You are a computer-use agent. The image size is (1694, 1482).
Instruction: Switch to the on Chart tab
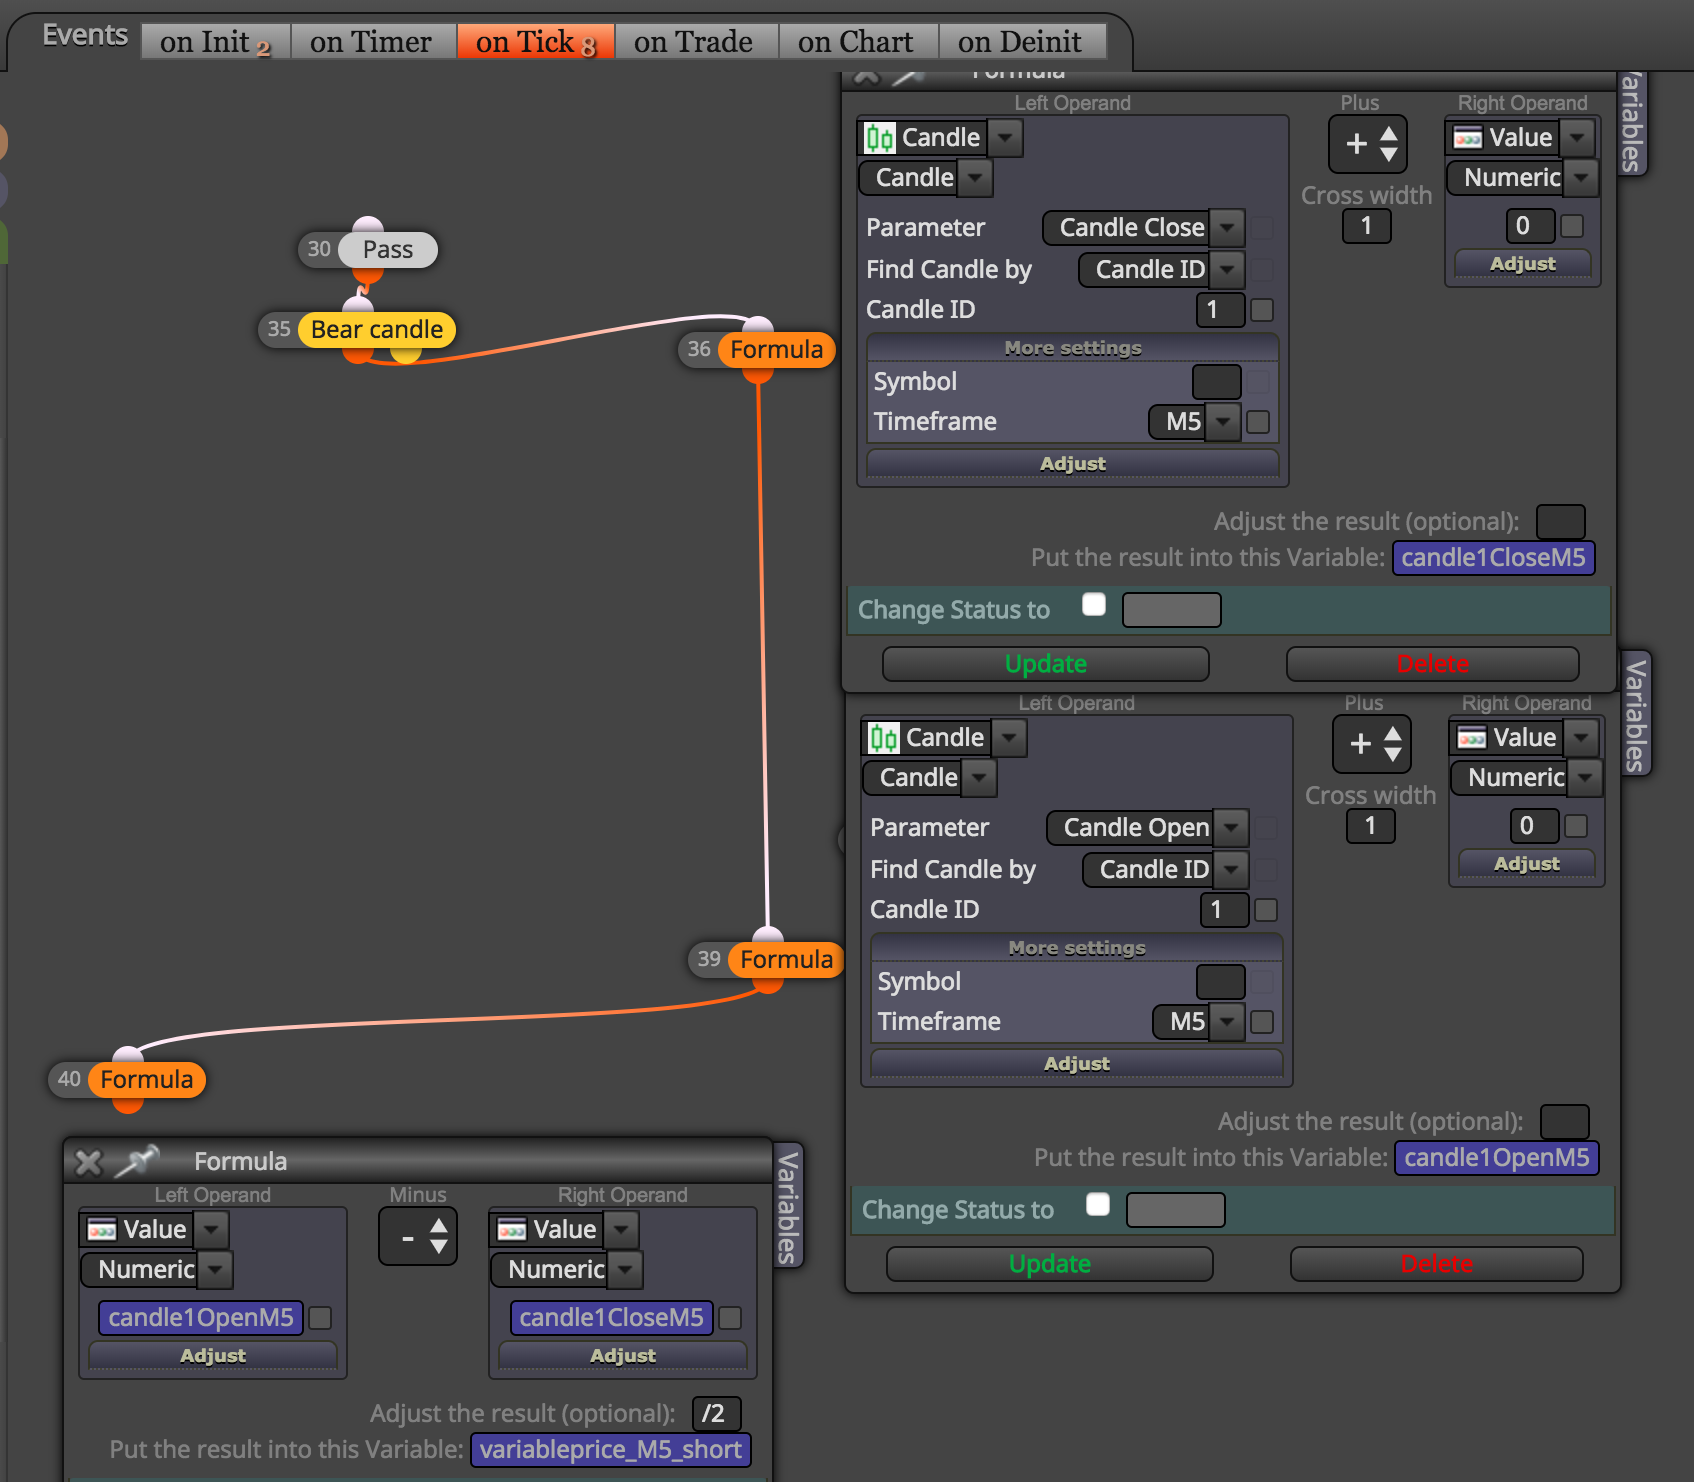pyautogui.click(x=856, y=42)
